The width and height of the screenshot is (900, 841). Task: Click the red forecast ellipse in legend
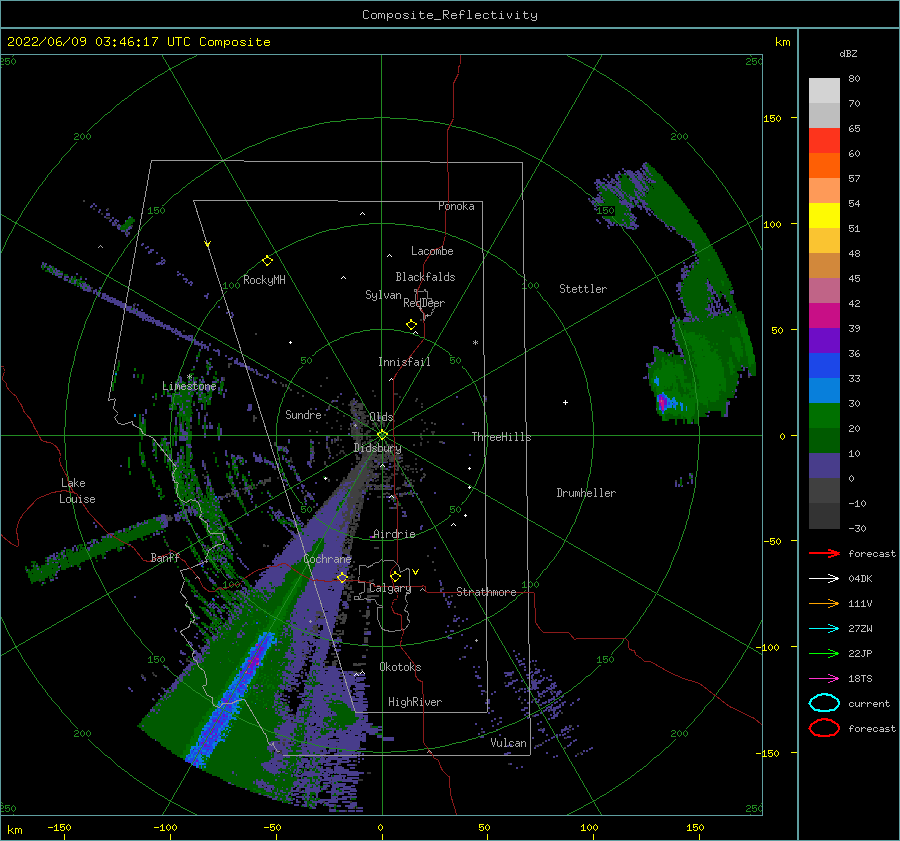824,728
